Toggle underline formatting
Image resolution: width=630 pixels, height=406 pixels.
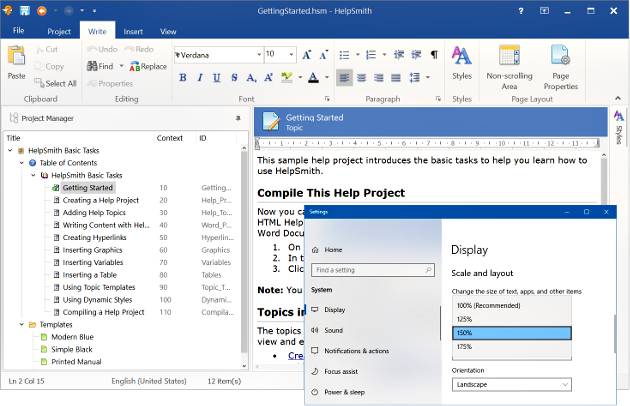(217, 78)
